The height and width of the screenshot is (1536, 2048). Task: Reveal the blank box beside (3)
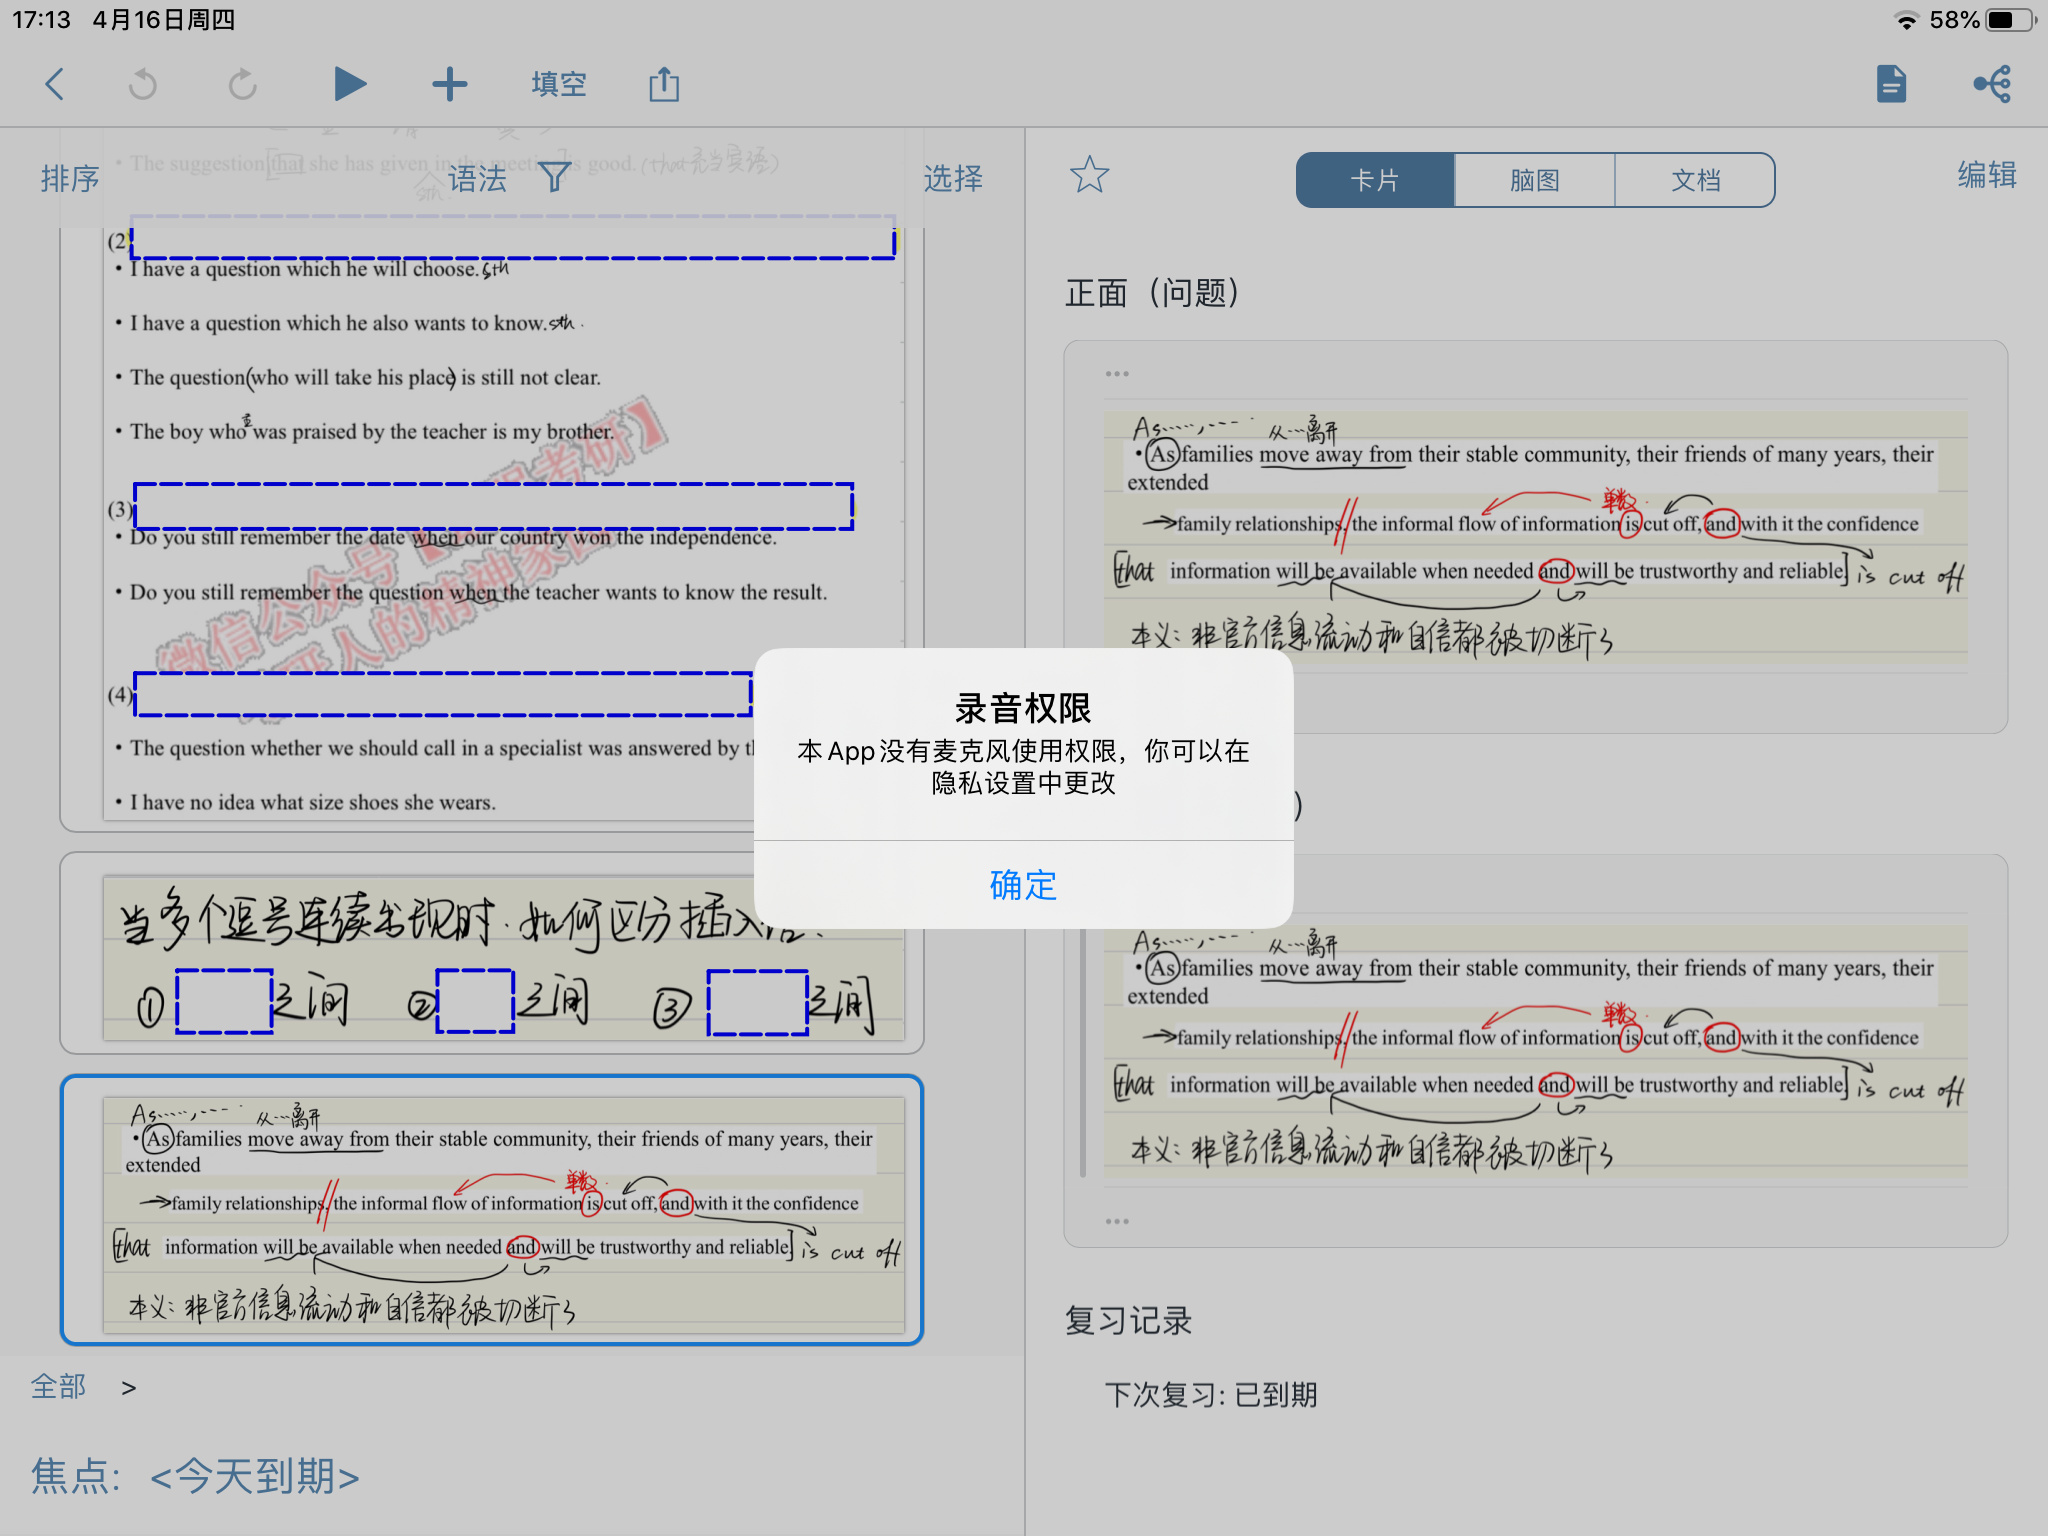coord(494,506)
